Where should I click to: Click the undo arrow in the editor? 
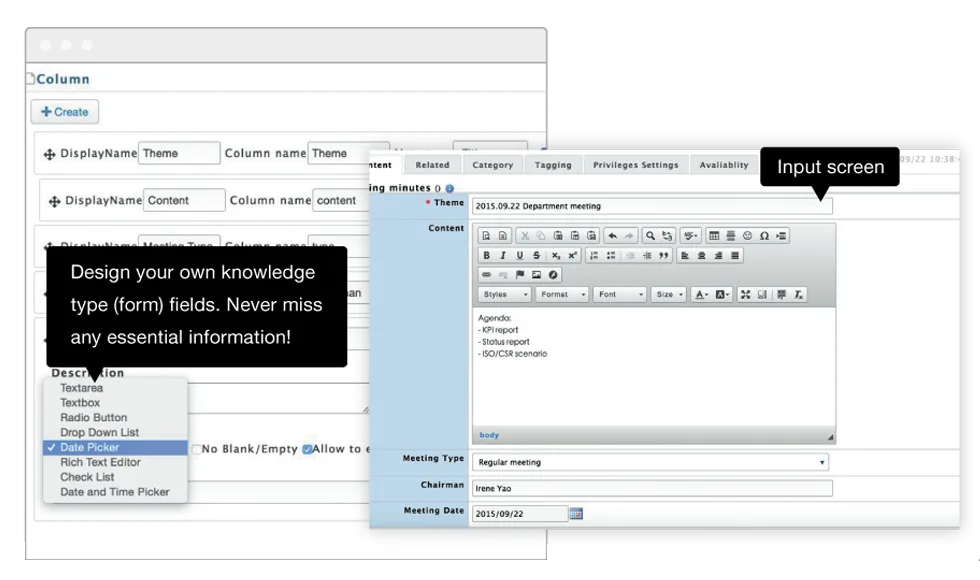(612, 236)
